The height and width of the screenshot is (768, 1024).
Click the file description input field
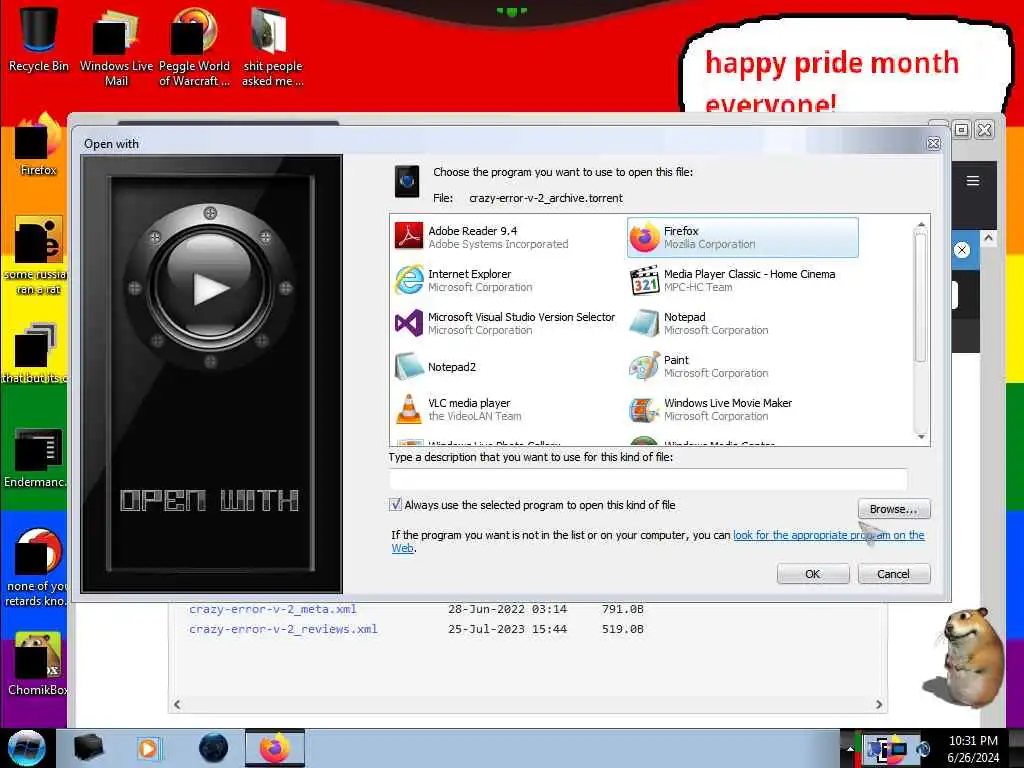[x=648, y=479]
